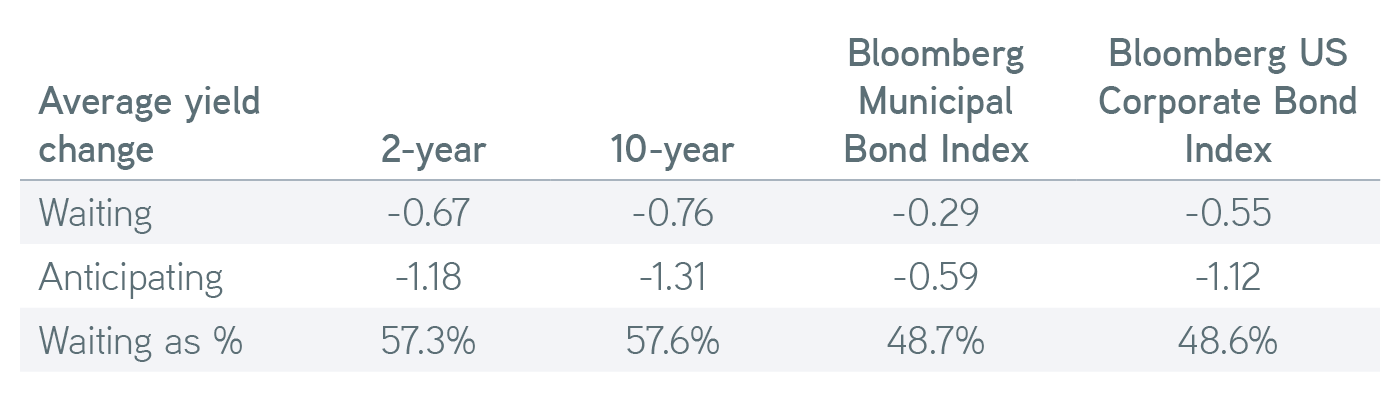
Task: Click the 57.3% cell
Action: coord(428,341)
